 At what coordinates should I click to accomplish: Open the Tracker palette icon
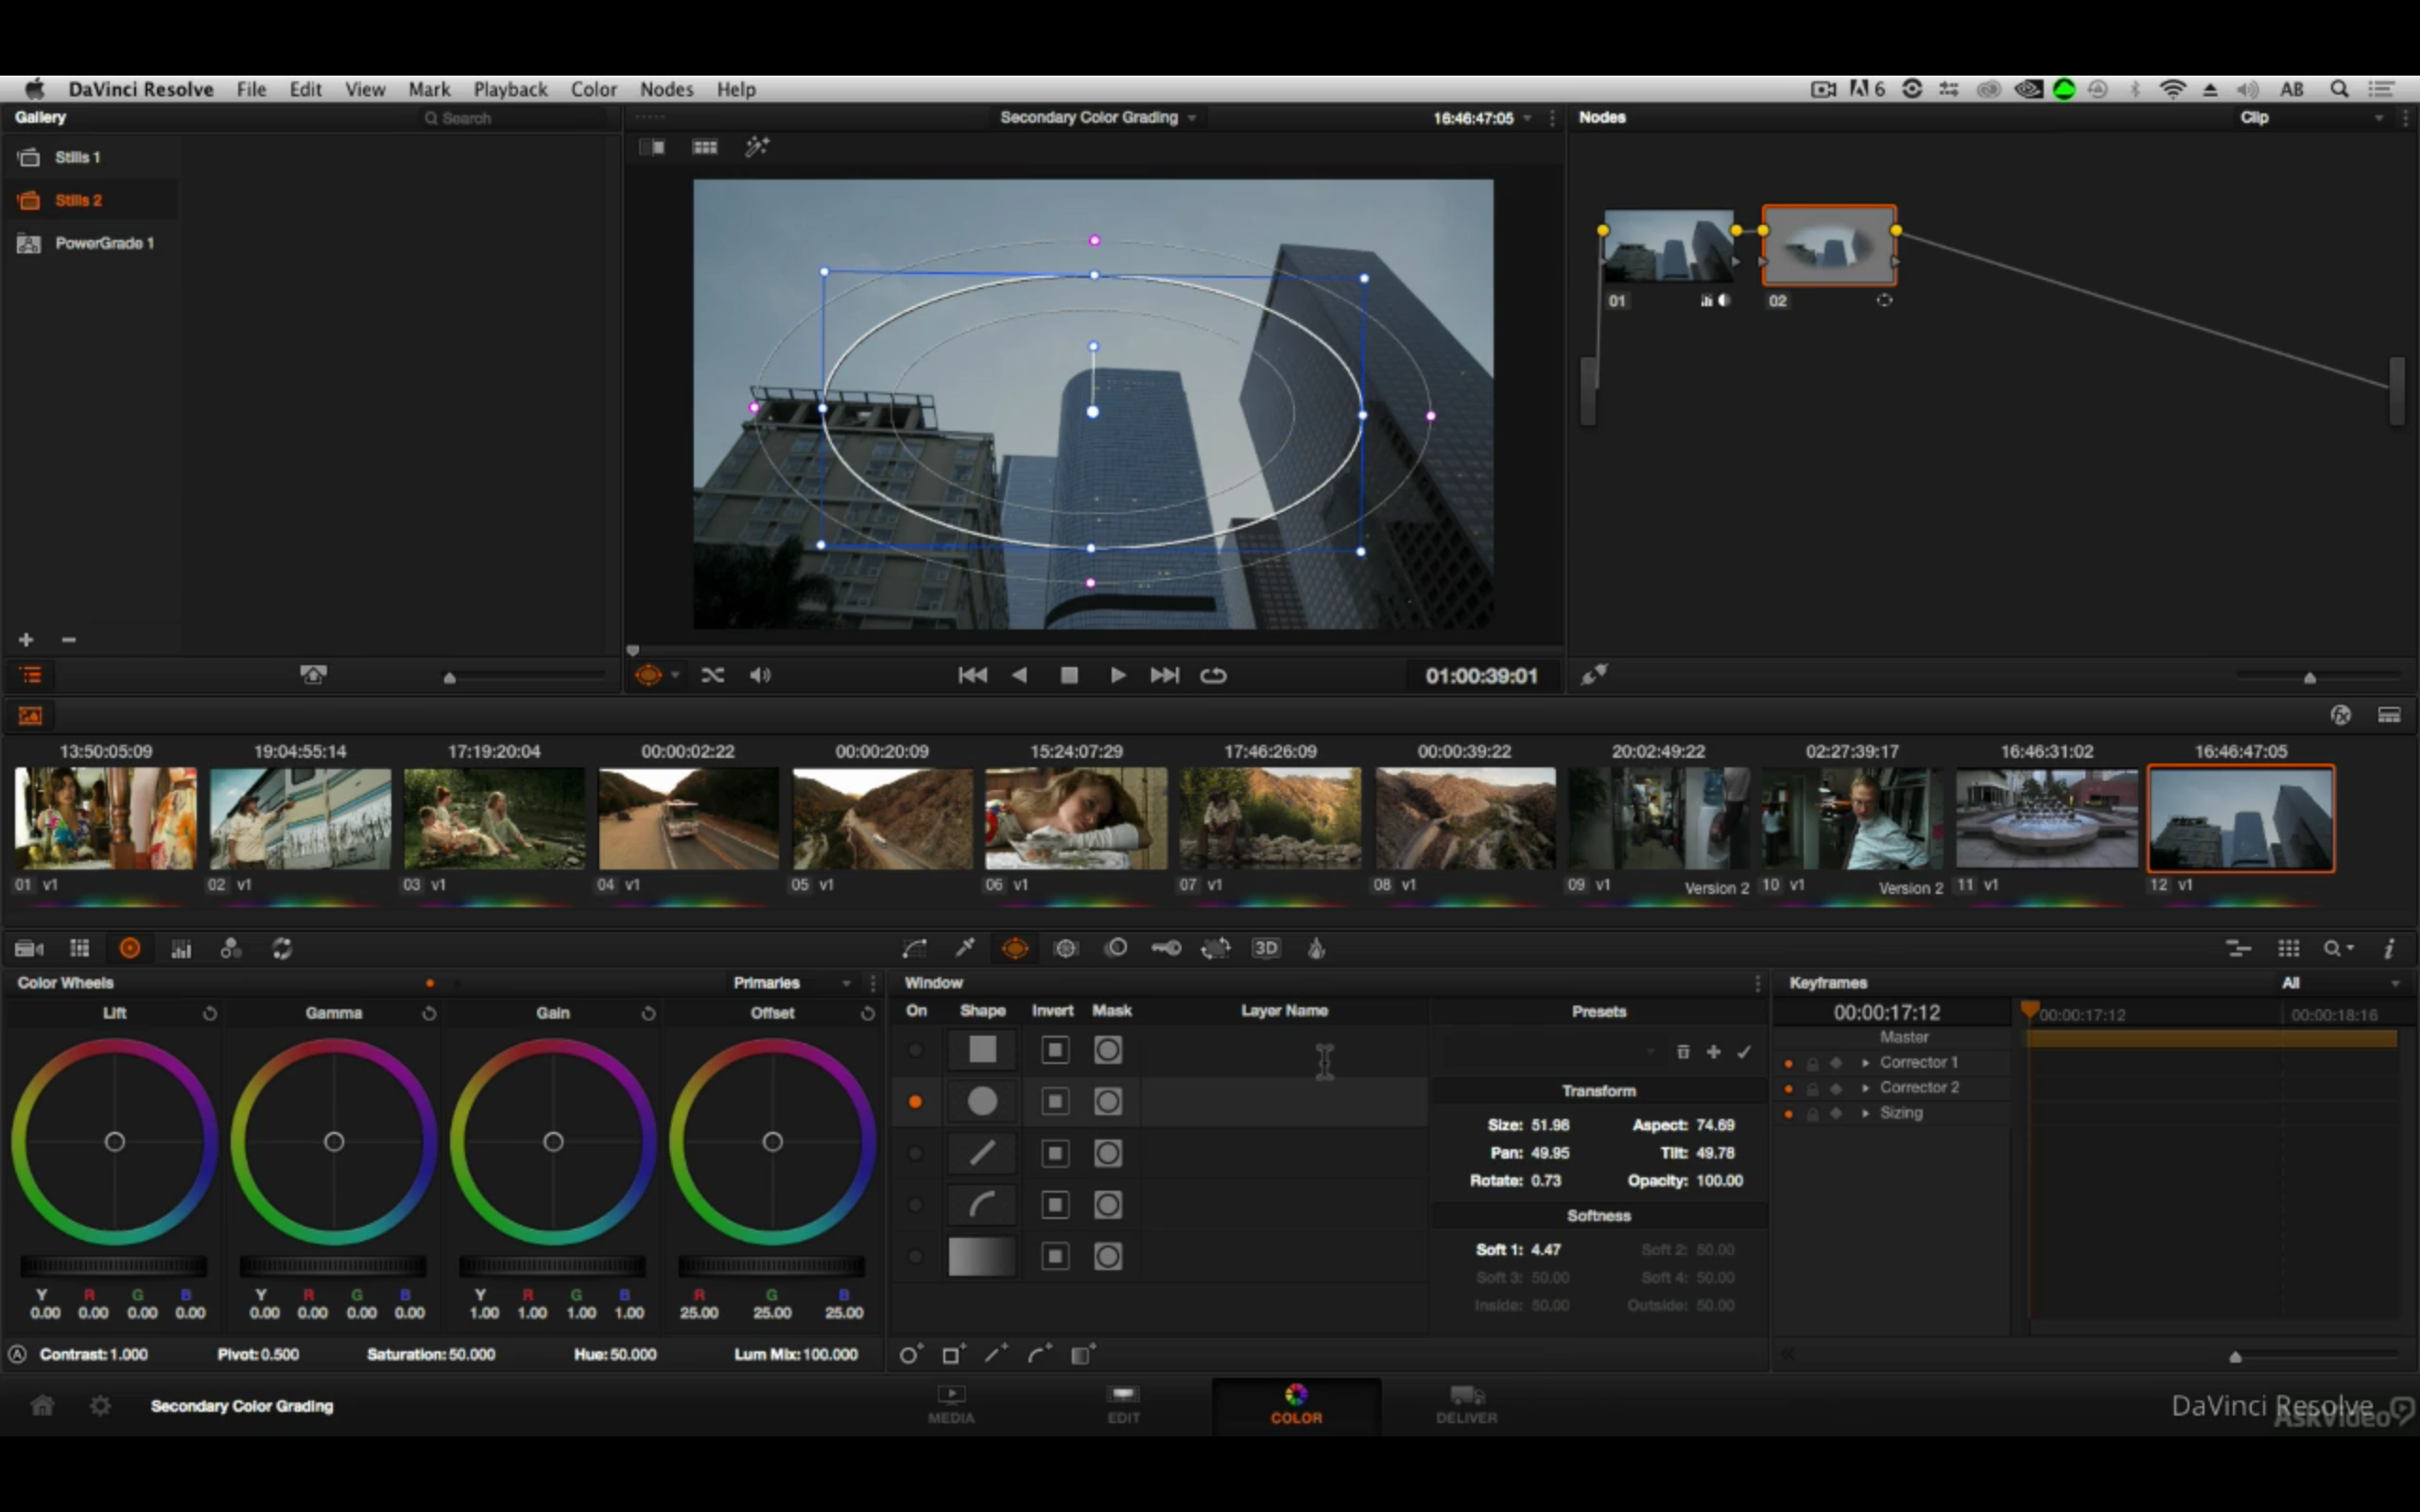(1066, 948)
